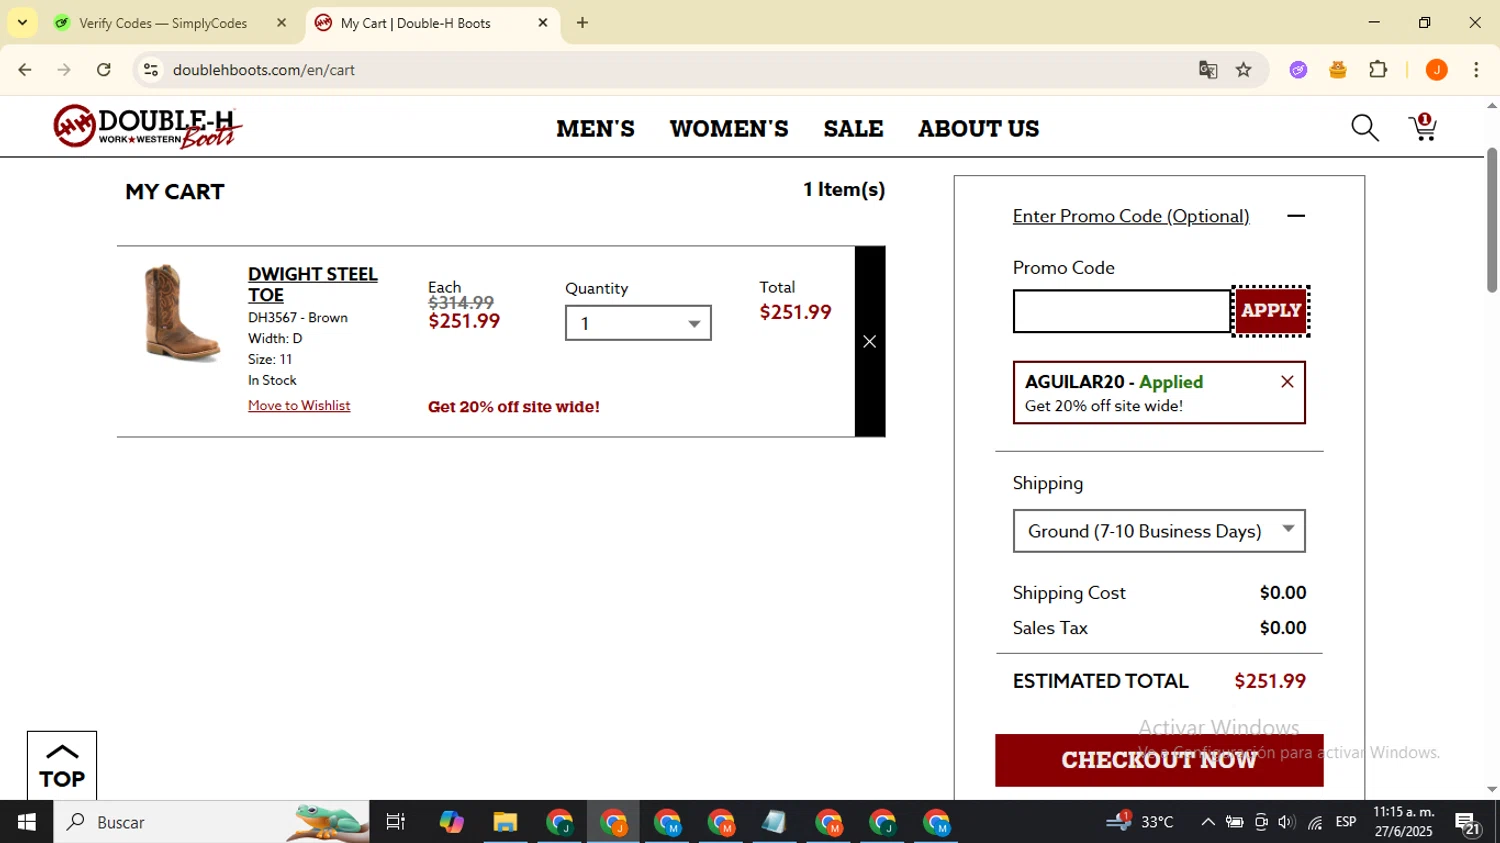Open Task View in taskbar
The width and height of the screenshot is (1500, 843).
pos(396,822)
